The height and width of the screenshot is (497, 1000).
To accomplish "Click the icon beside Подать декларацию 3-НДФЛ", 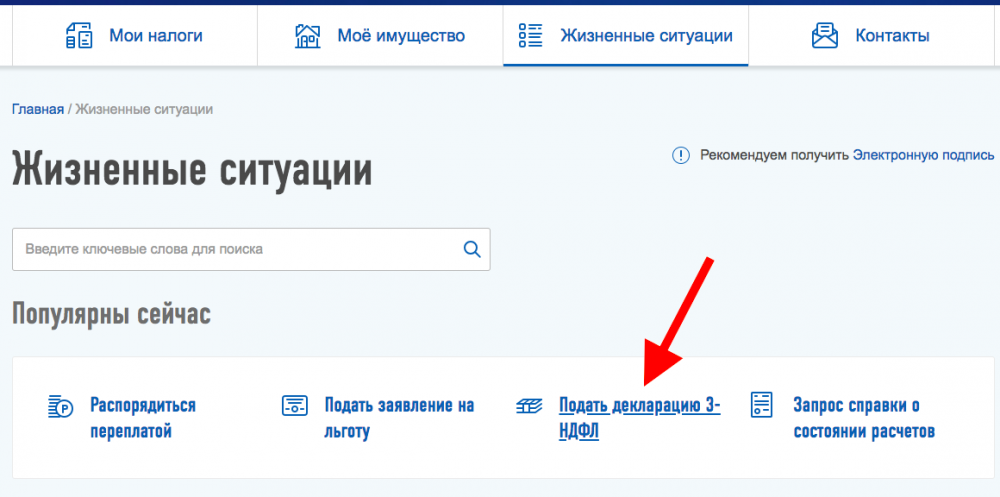I will pos(529,405).
